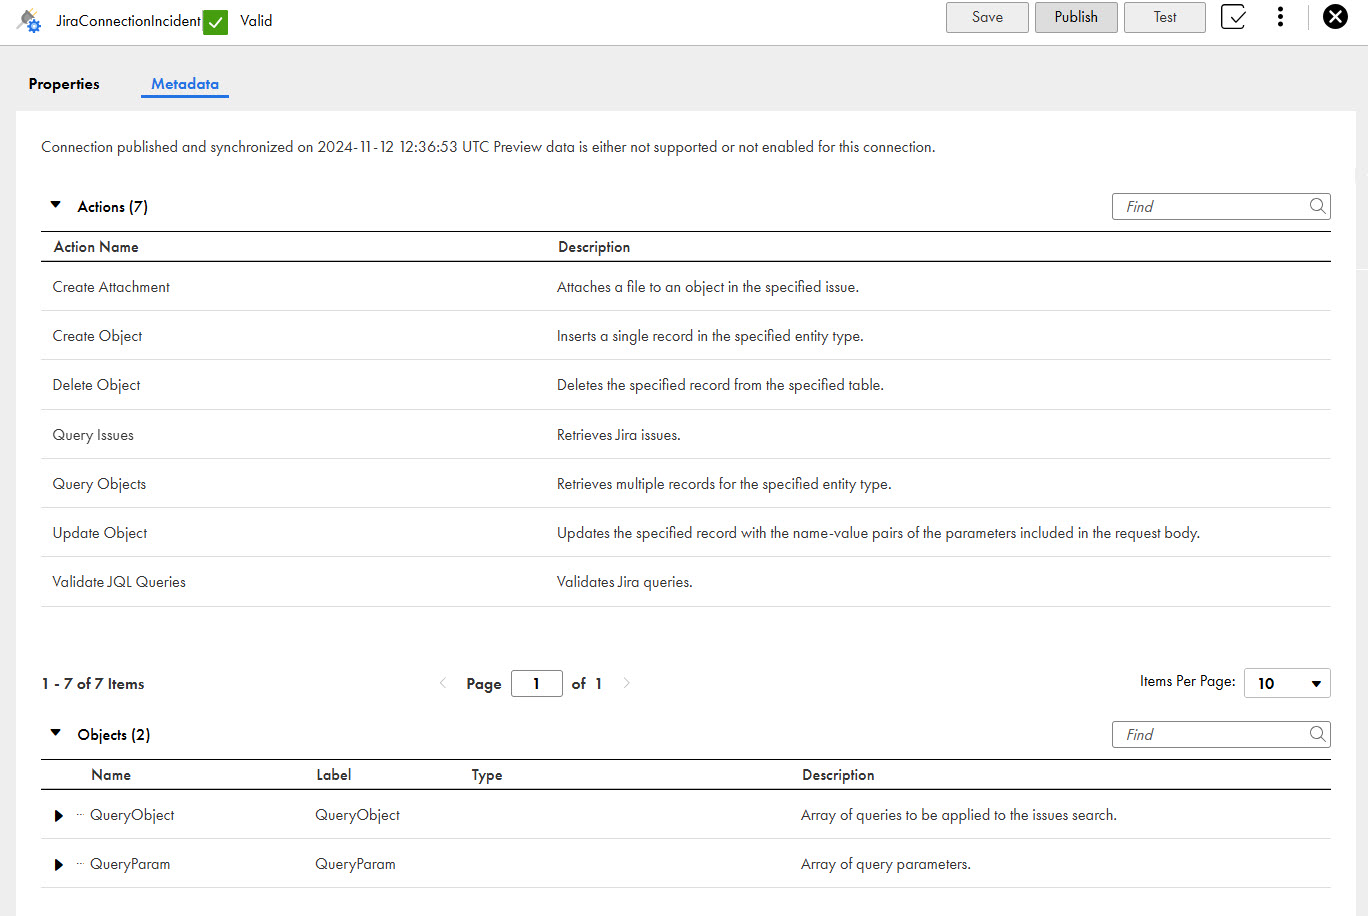Select the Update Object action
Viewport: 1368px width, 916px height.
click(100, 533)
